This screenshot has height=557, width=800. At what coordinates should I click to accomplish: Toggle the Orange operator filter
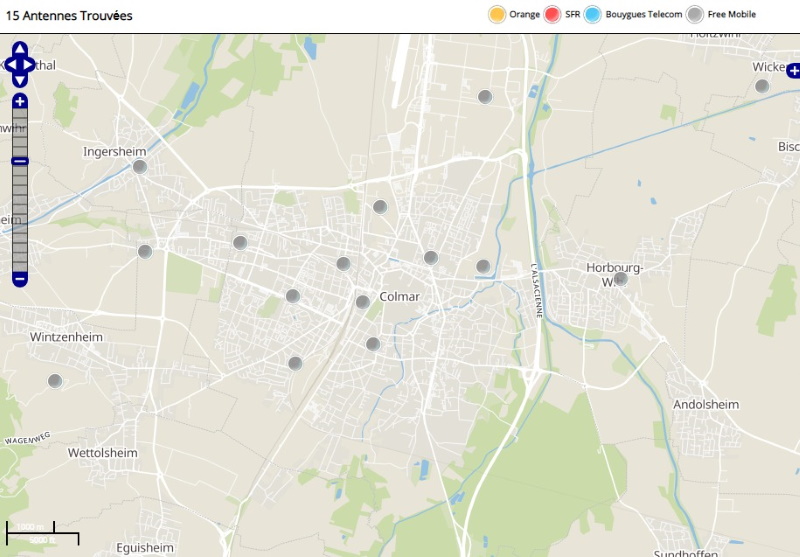pyautogui.click(x=496, y=15)
